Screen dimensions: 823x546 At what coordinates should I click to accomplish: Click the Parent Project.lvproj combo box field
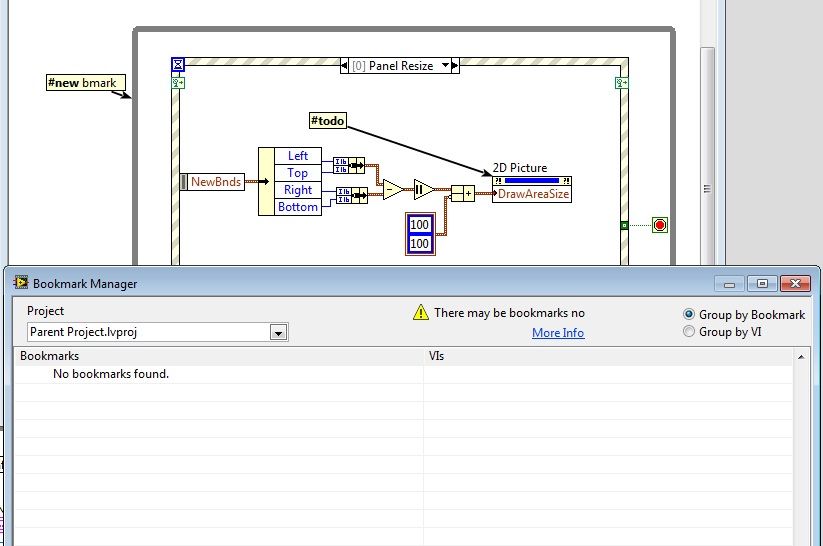(x=157, y=332)
